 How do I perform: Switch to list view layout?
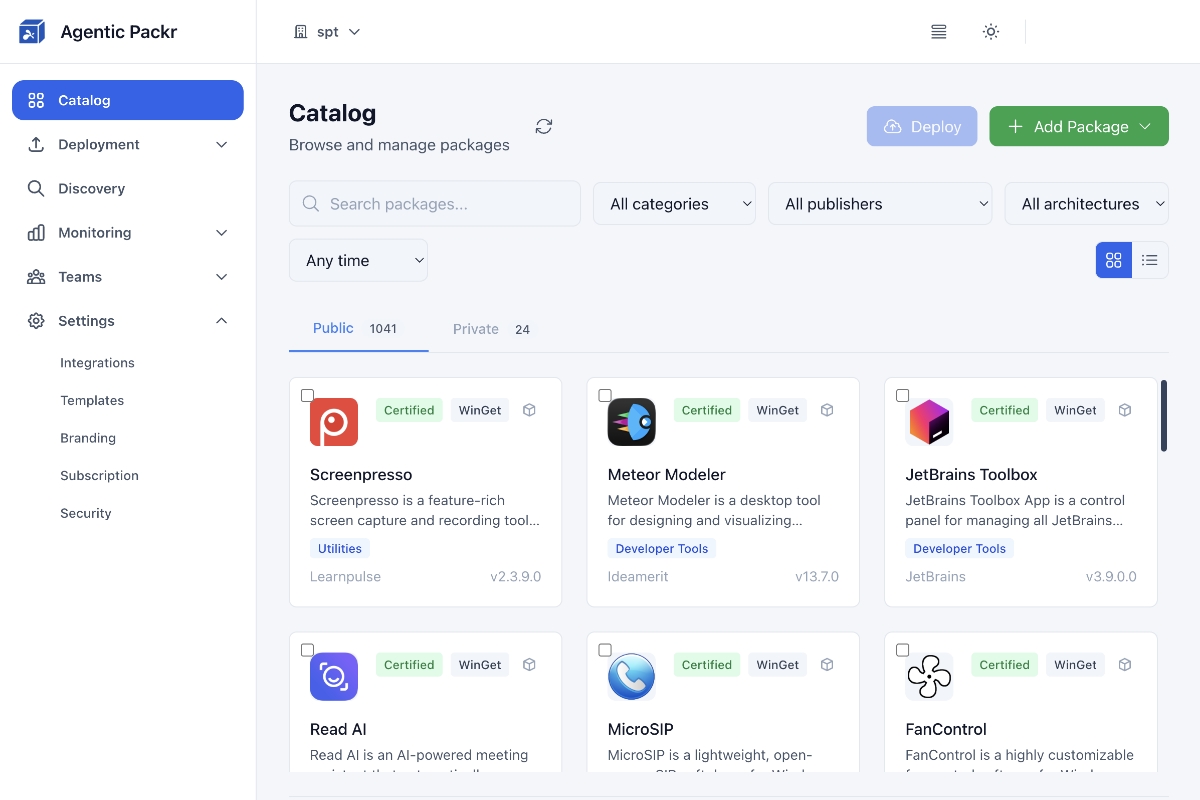(x=1150, y=260)
